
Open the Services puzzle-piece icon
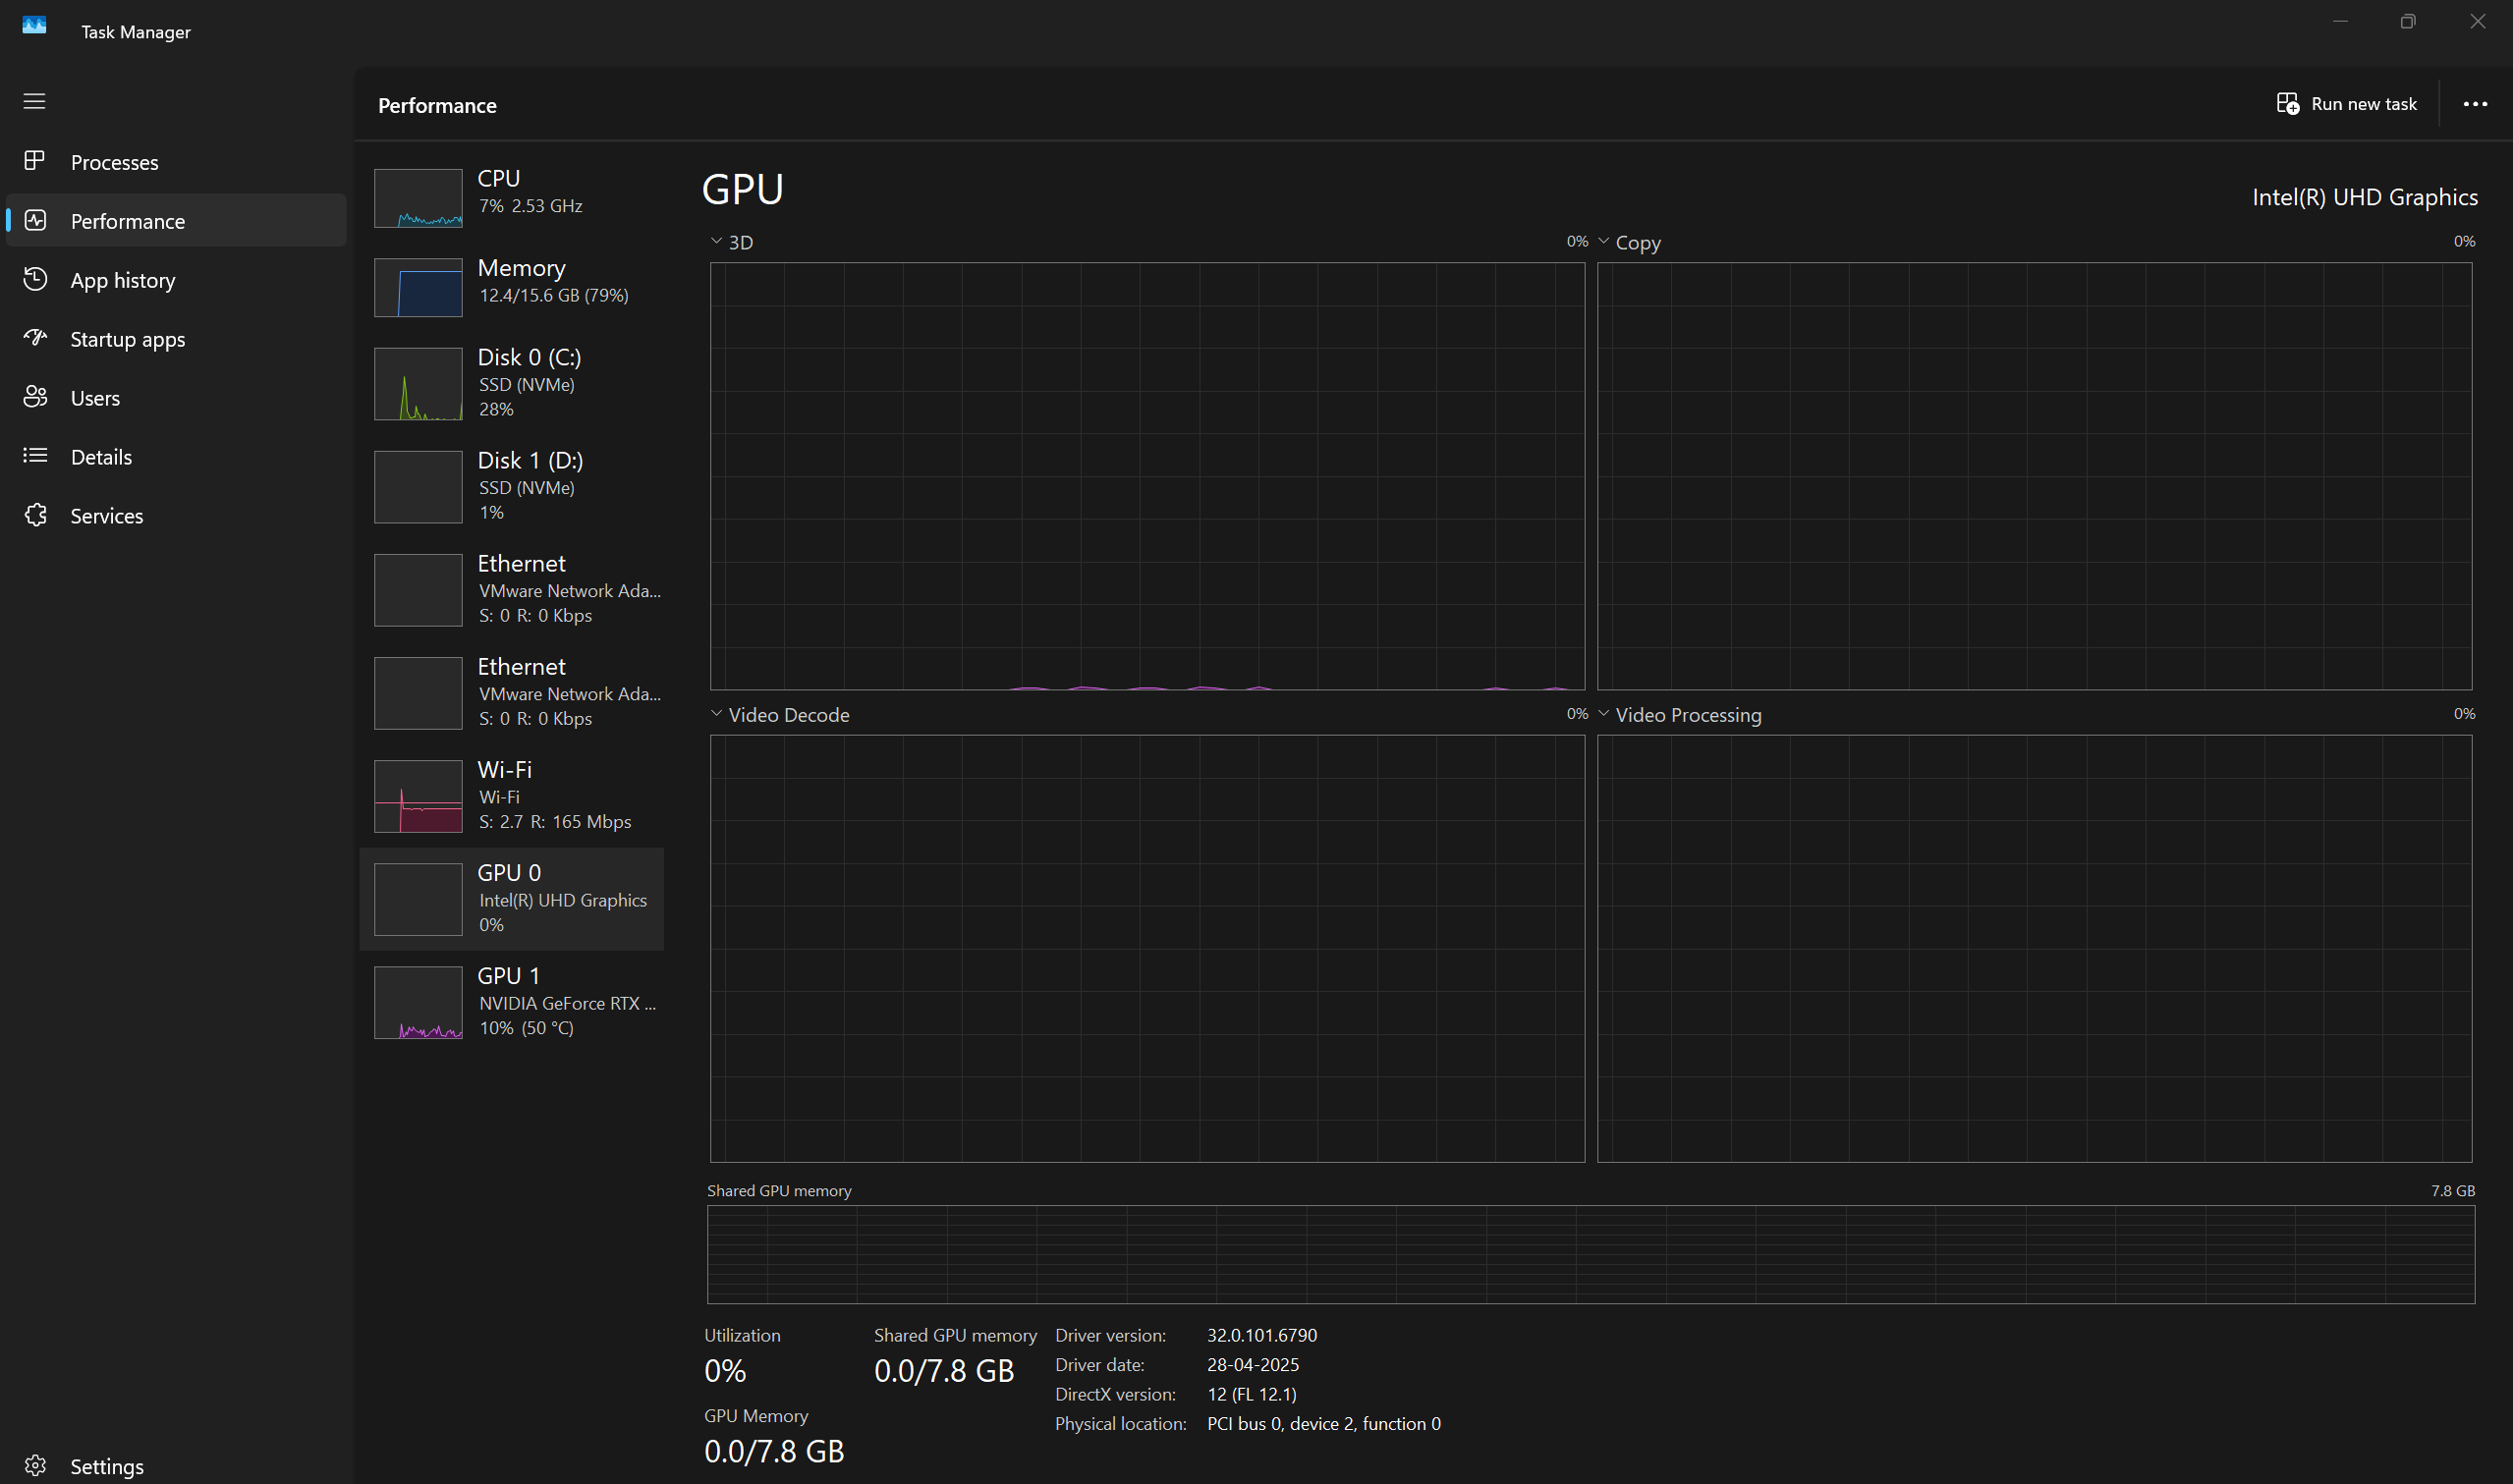[x=35, y=515]
